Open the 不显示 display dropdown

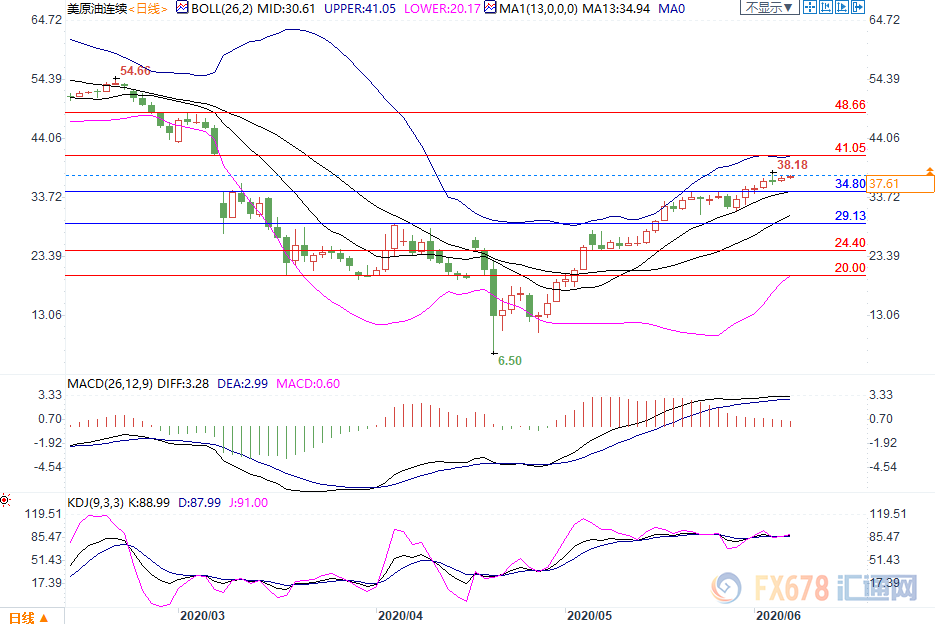tap(767, 8)
